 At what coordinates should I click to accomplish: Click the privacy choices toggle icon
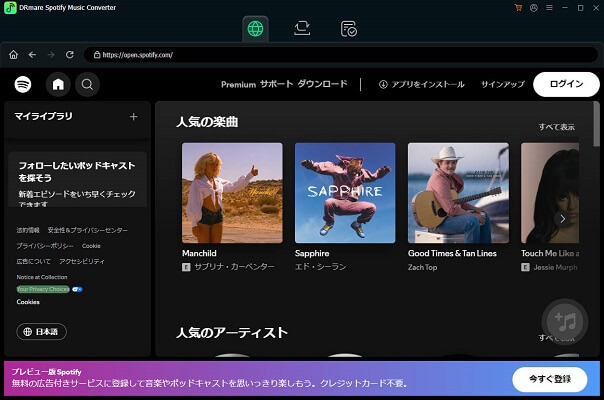pos(77,289)
